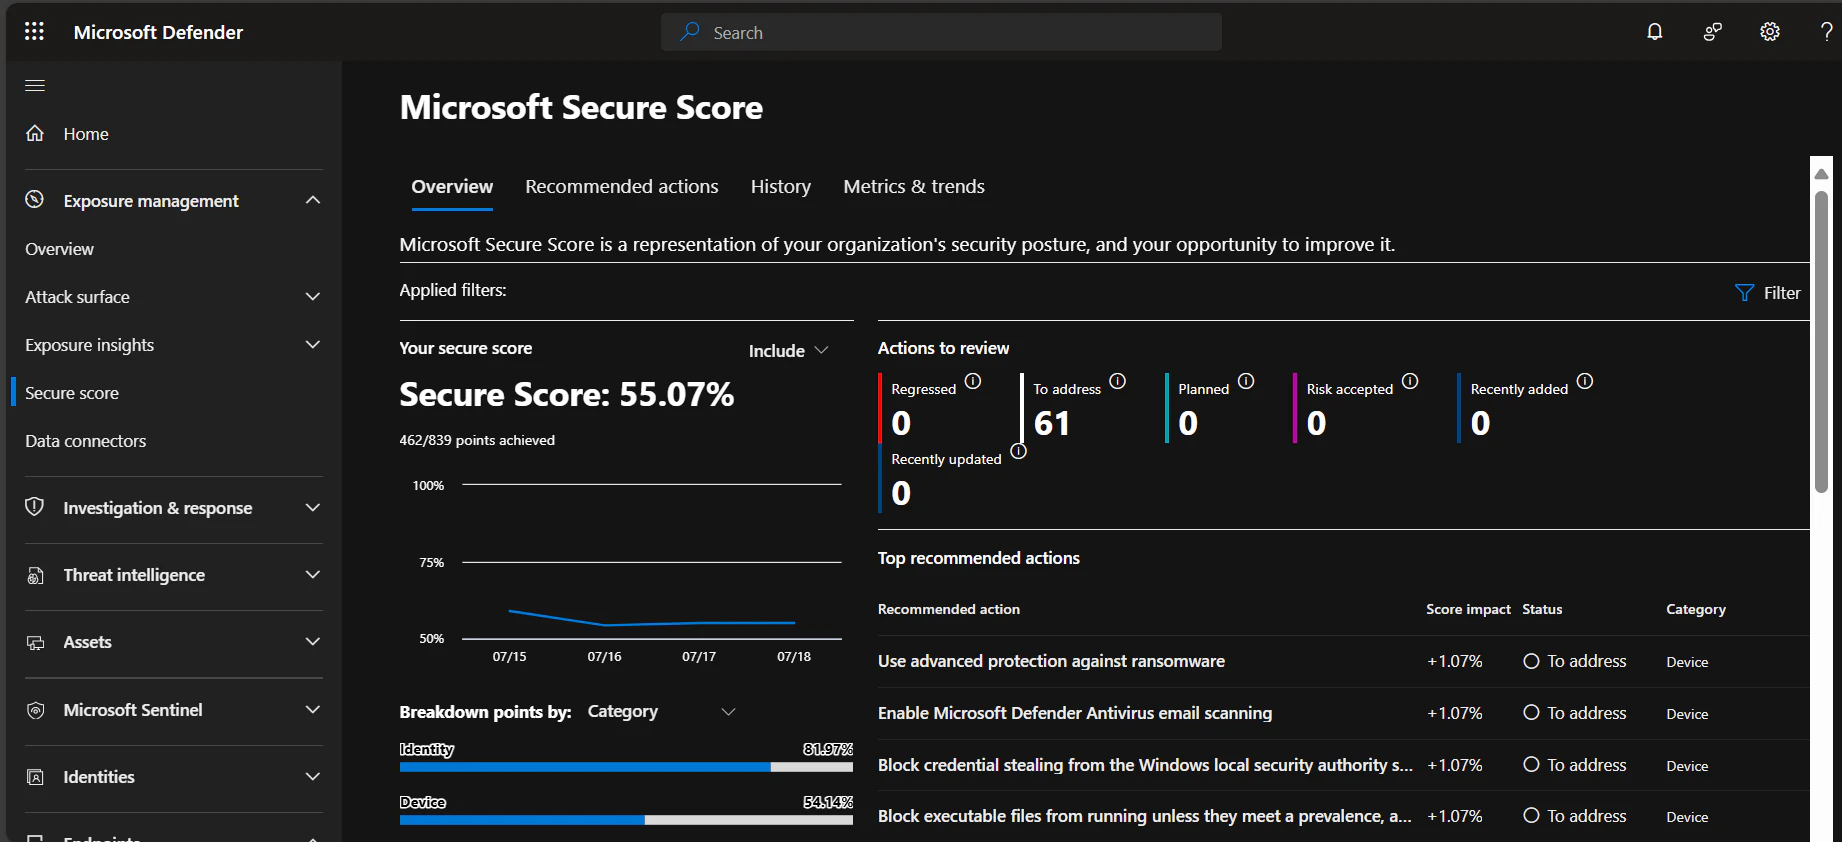
Task: Switch to Recommended actions tab
Action: coord(622,187)
